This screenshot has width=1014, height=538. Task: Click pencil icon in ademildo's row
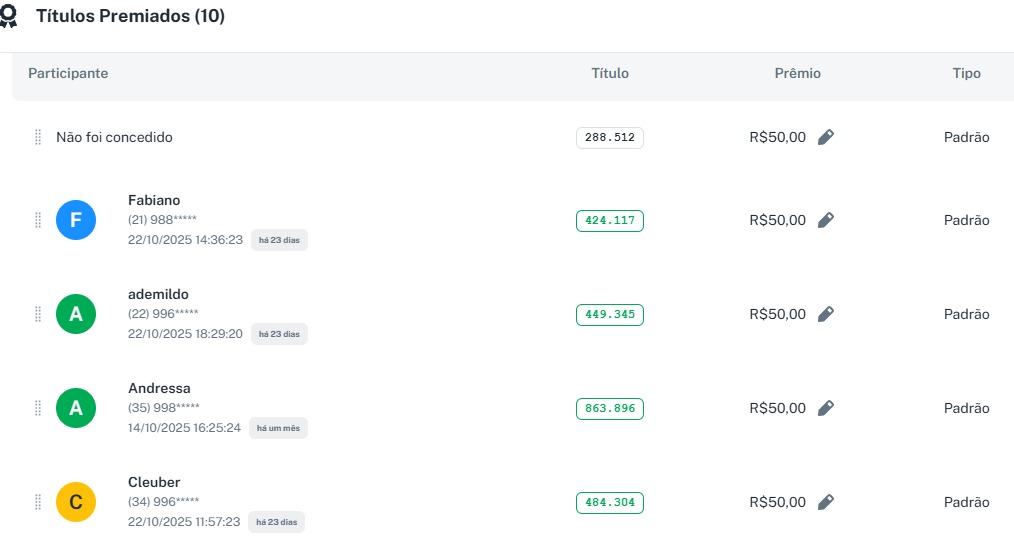825,314
